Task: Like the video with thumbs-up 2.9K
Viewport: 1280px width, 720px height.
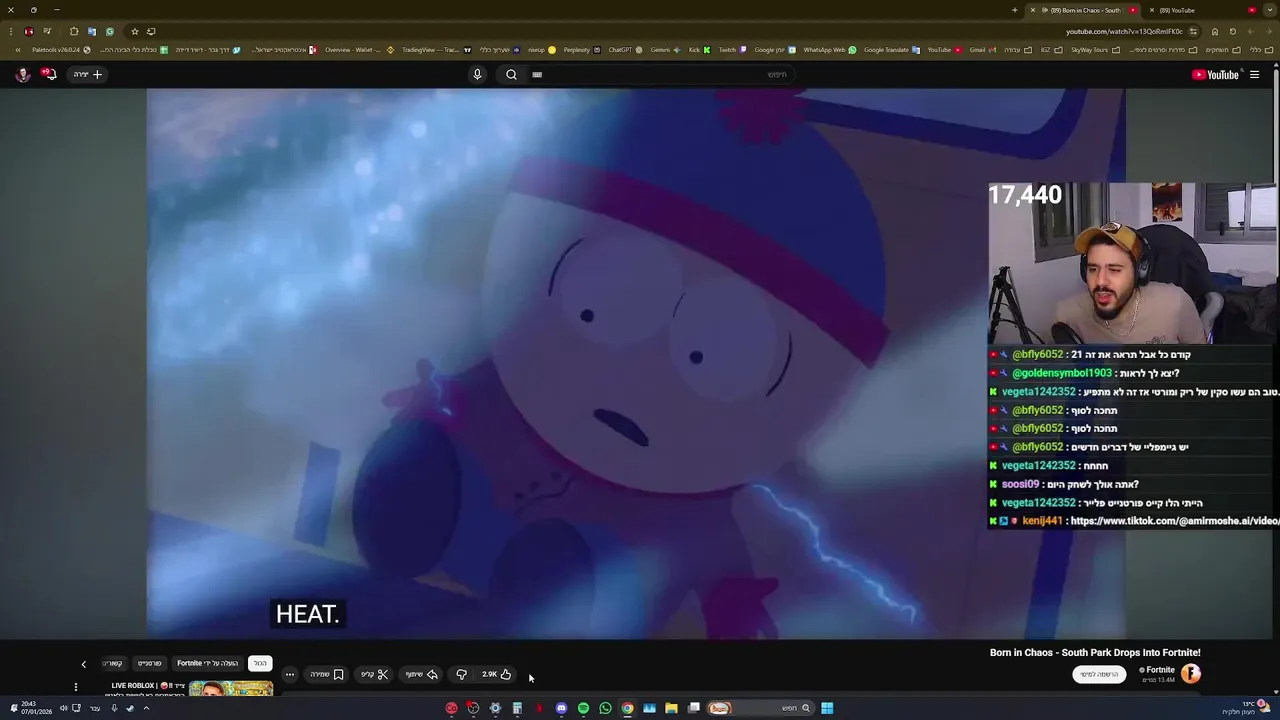Action: 496,674
